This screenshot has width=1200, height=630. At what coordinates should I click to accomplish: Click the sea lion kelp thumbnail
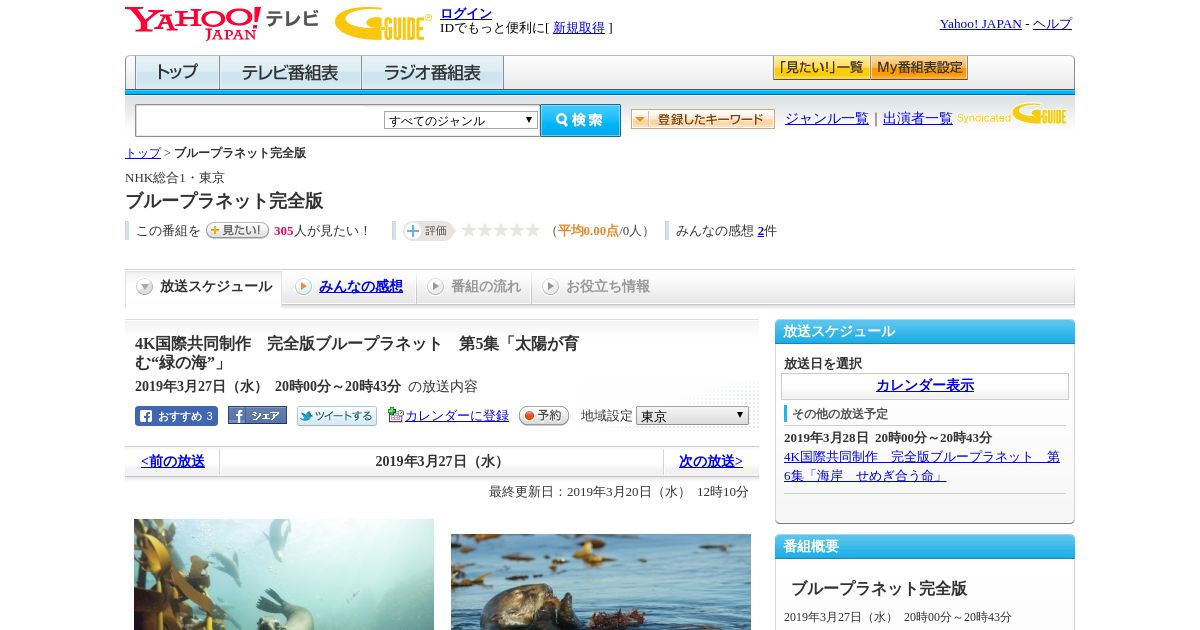pyautogui.click(x=284, y=574)
